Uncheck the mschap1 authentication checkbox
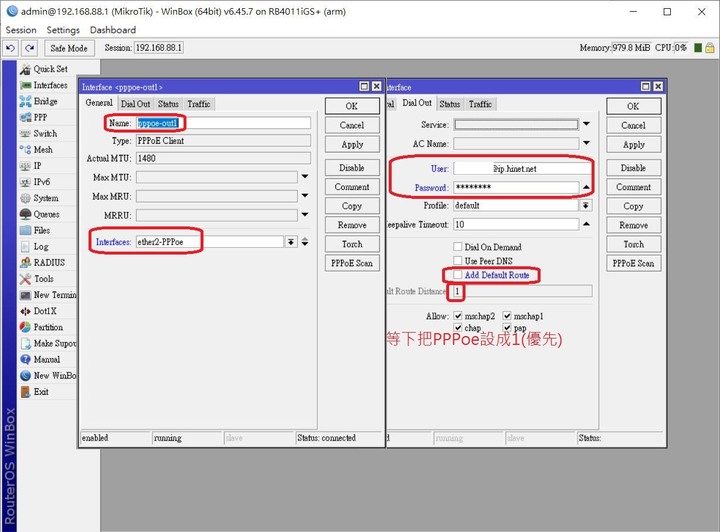 pos(507,316)
